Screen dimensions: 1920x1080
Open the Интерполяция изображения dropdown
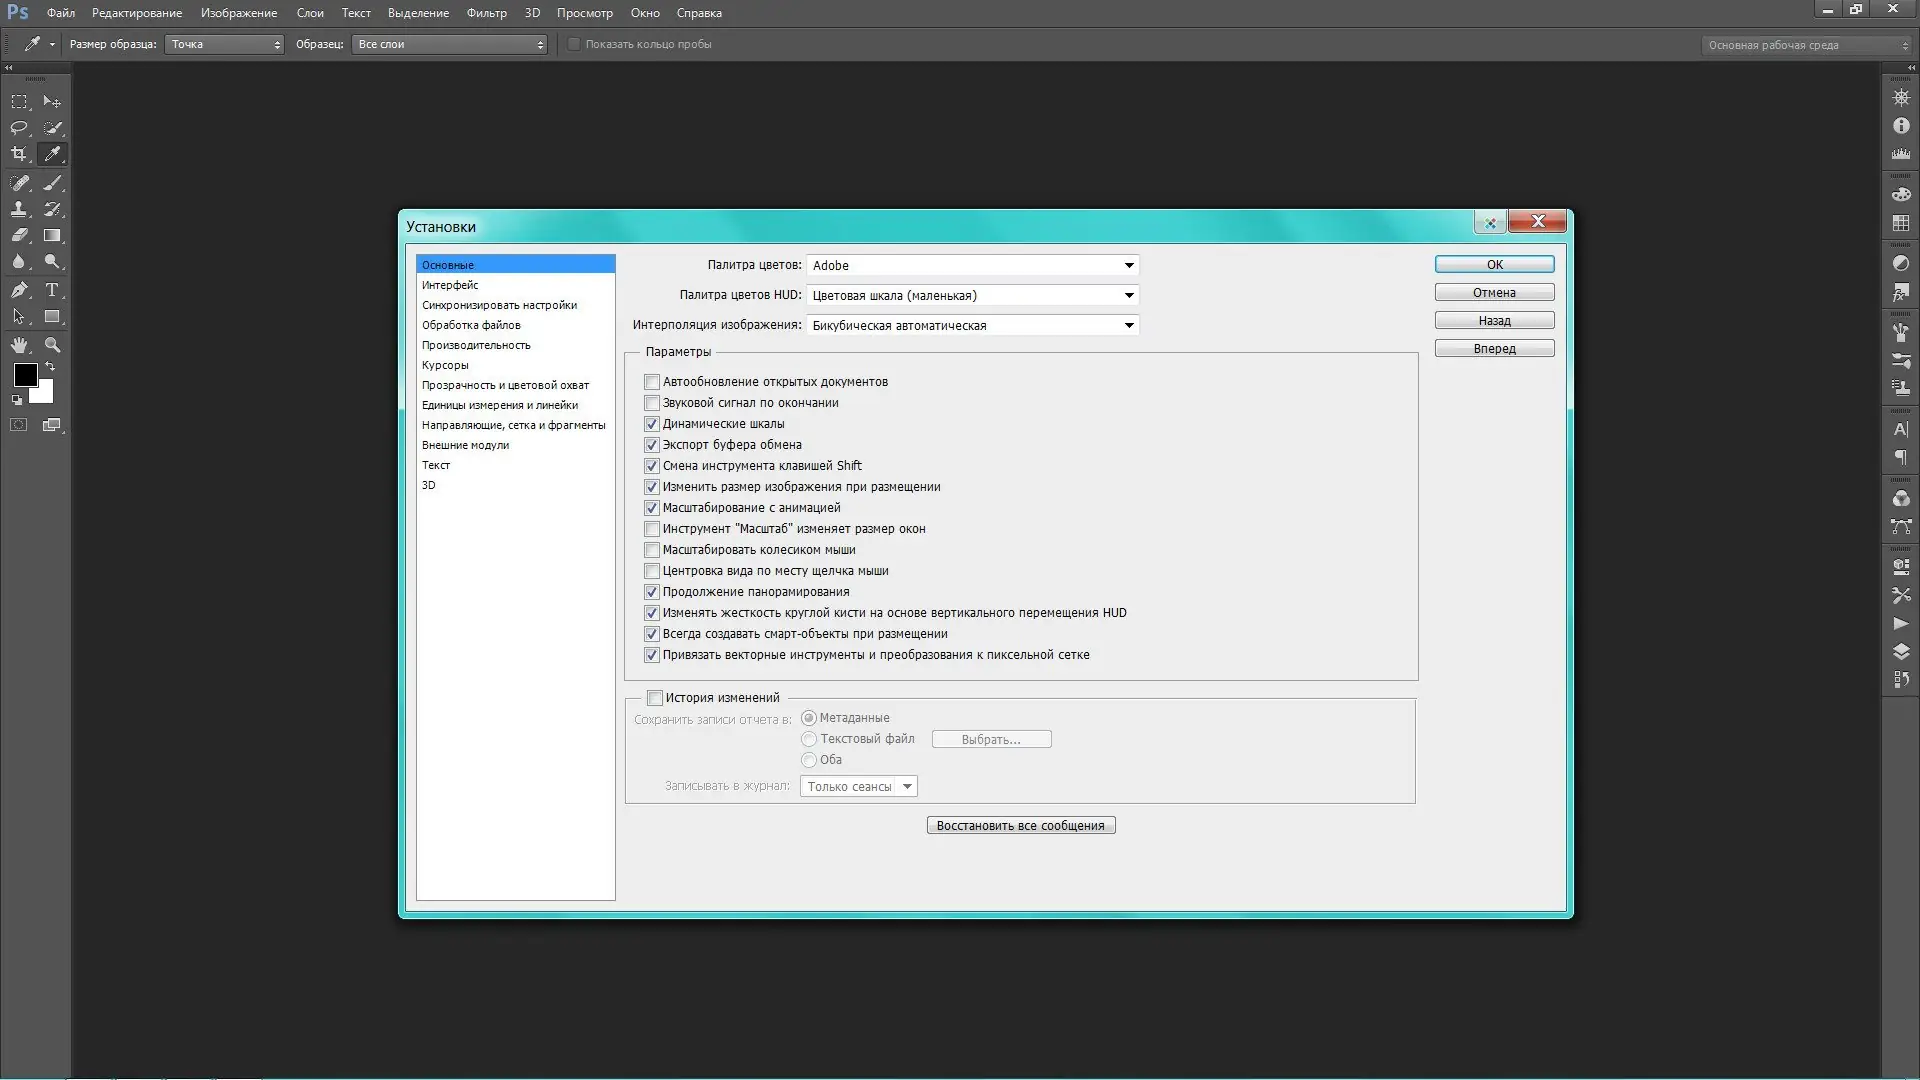coord(971,325)
